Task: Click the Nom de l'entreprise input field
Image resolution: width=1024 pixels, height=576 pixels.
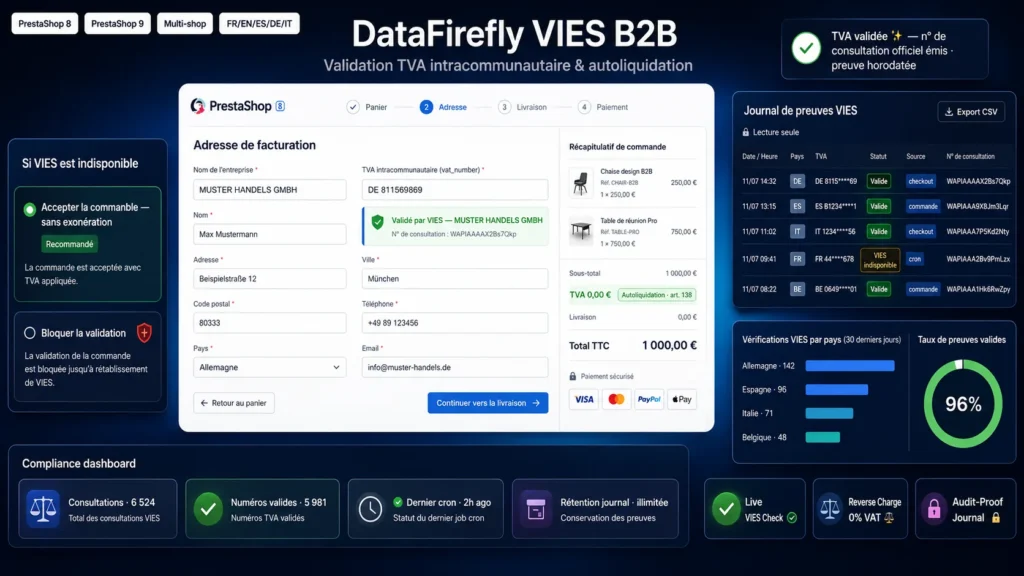Action: 270,189
